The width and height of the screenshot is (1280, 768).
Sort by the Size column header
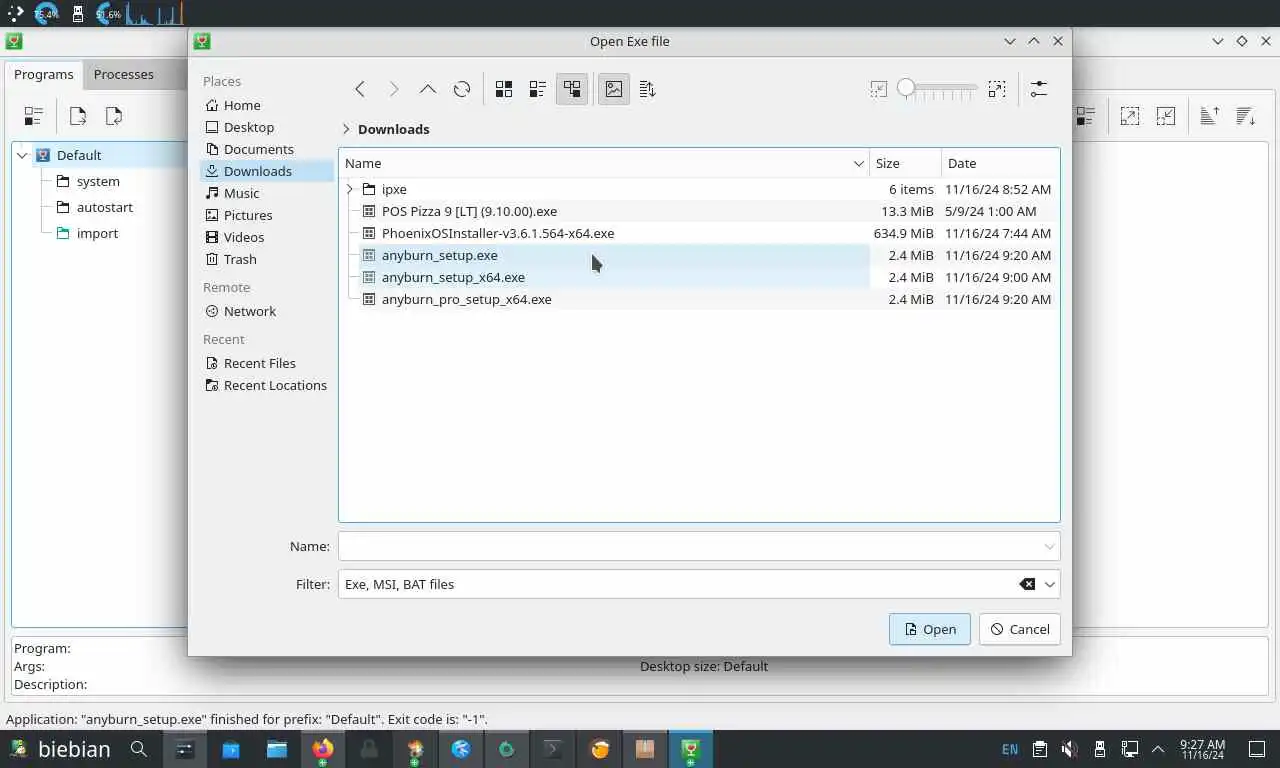[x=905, y=163]
